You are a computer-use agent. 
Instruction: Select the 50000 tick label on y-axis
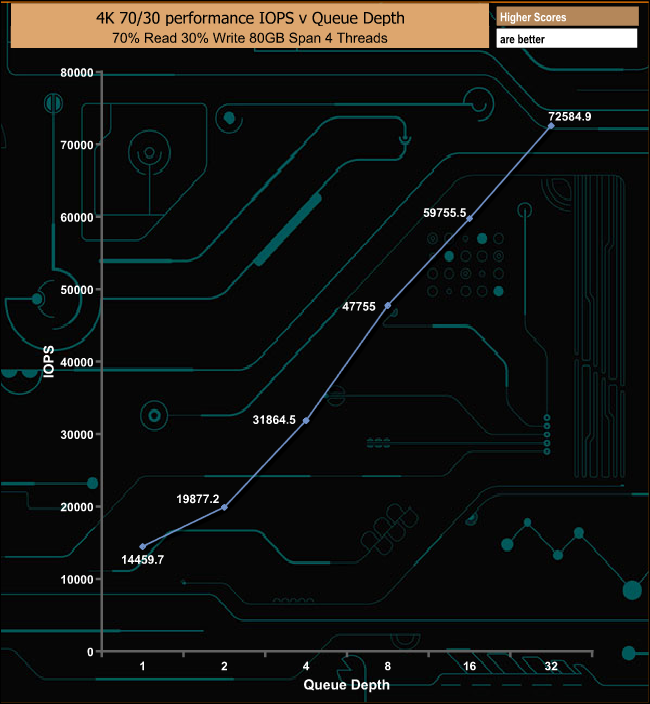pos(76,290)
